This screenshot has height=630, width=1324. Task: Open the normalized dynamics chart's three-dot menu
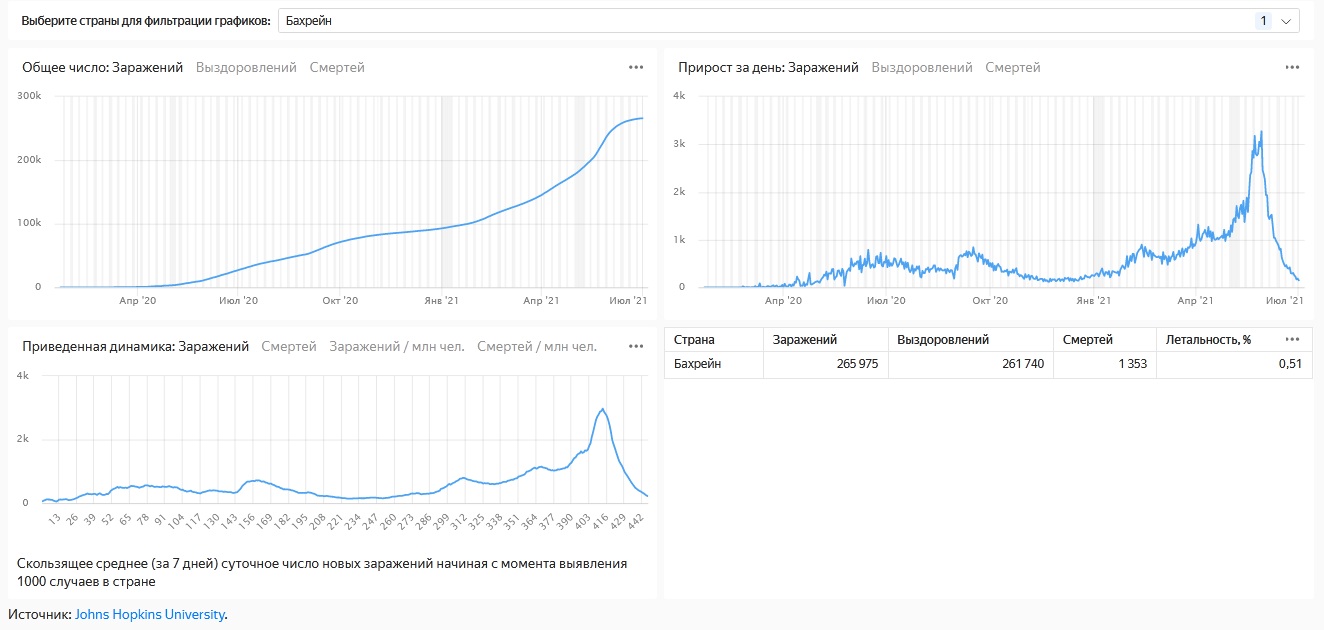(636, 347)
